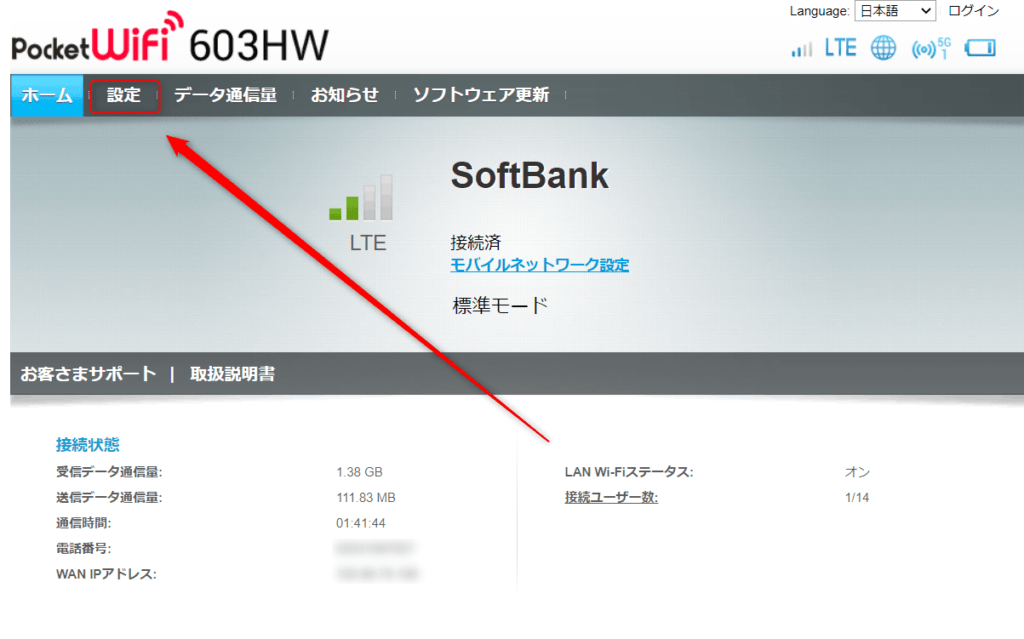1024x639 pixels.
Task: Click the Language: label
Action: pyautogui.click(x=819, y=11)
